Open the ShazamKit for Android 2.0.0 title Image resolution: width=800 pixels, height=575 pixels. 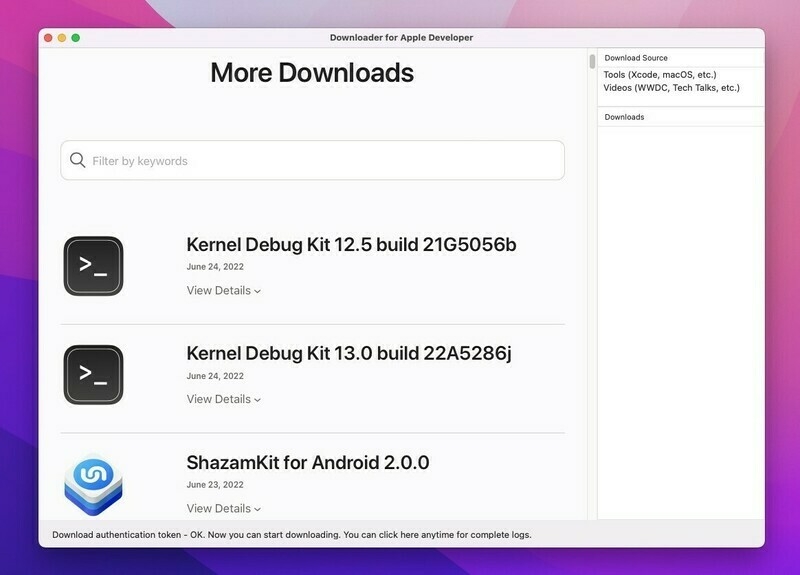point(308,462)
